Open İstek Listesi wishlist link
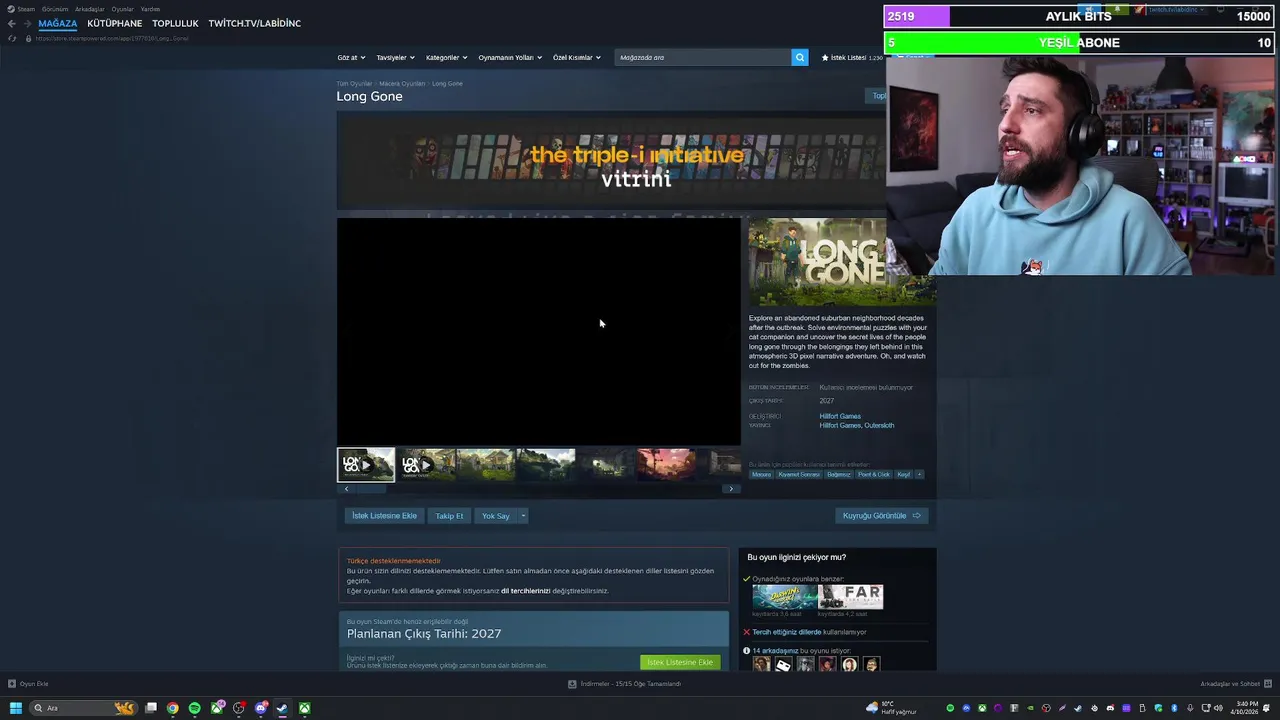Viewport: 1280px width, 720px height. (x=852, y=57)
